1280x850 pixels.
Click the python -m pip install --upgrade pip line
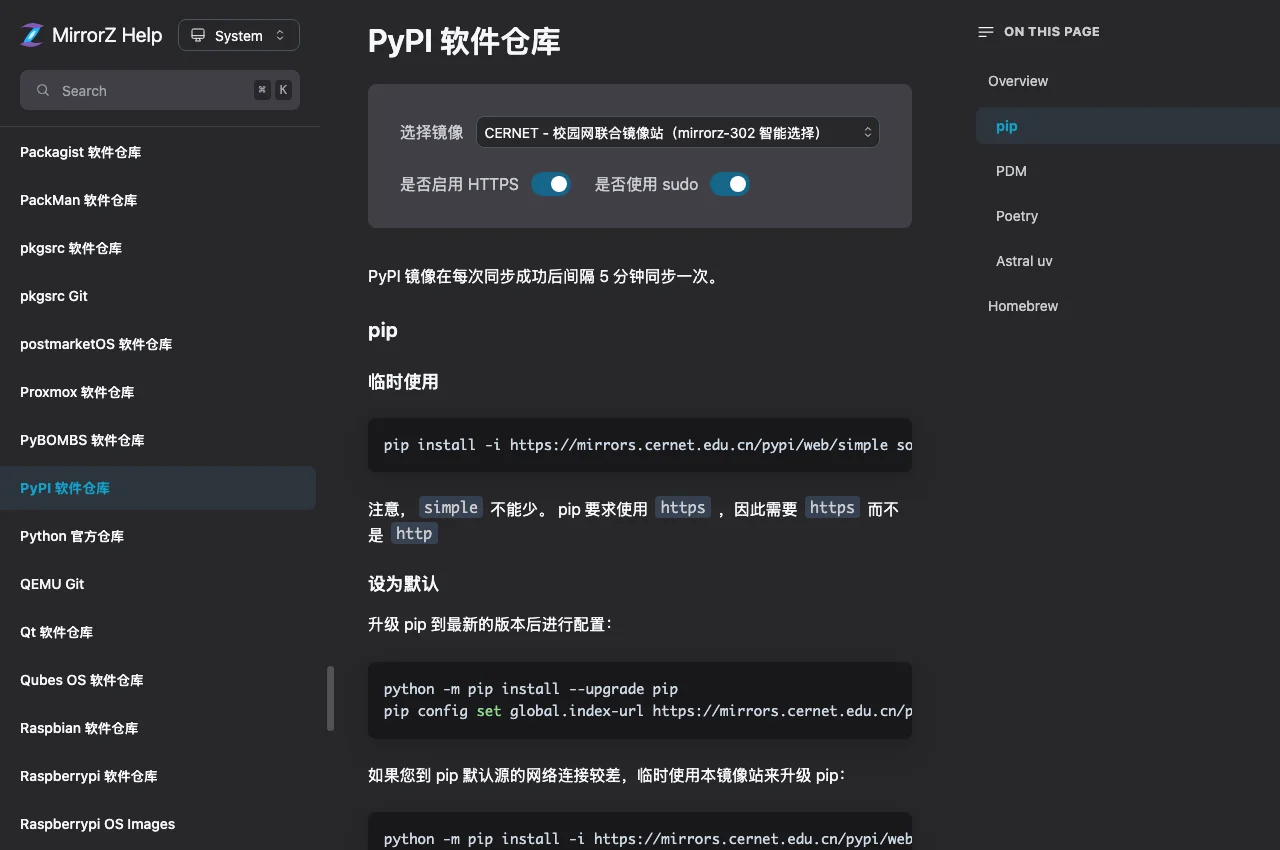(531, 689)
